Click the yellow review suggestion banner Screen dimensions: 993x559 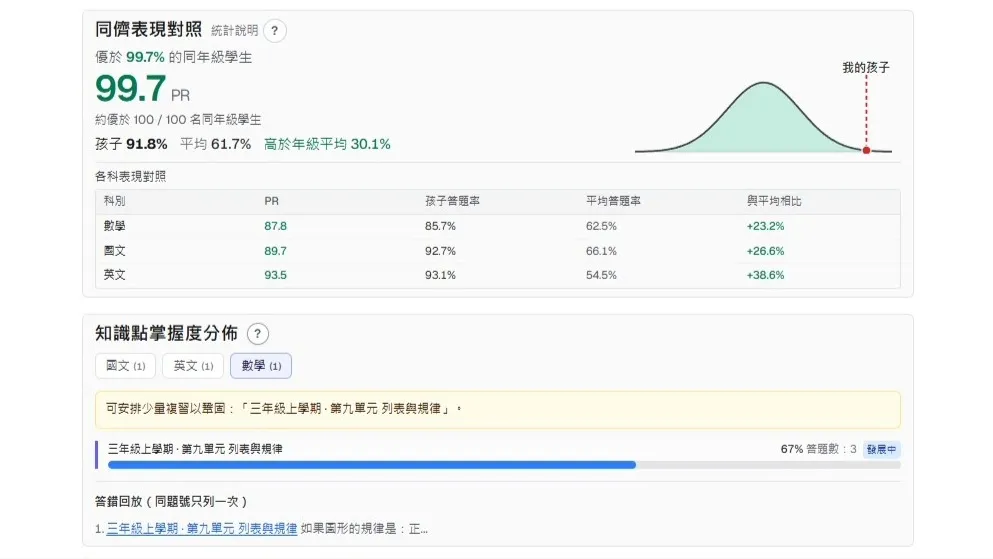point(498,410)
